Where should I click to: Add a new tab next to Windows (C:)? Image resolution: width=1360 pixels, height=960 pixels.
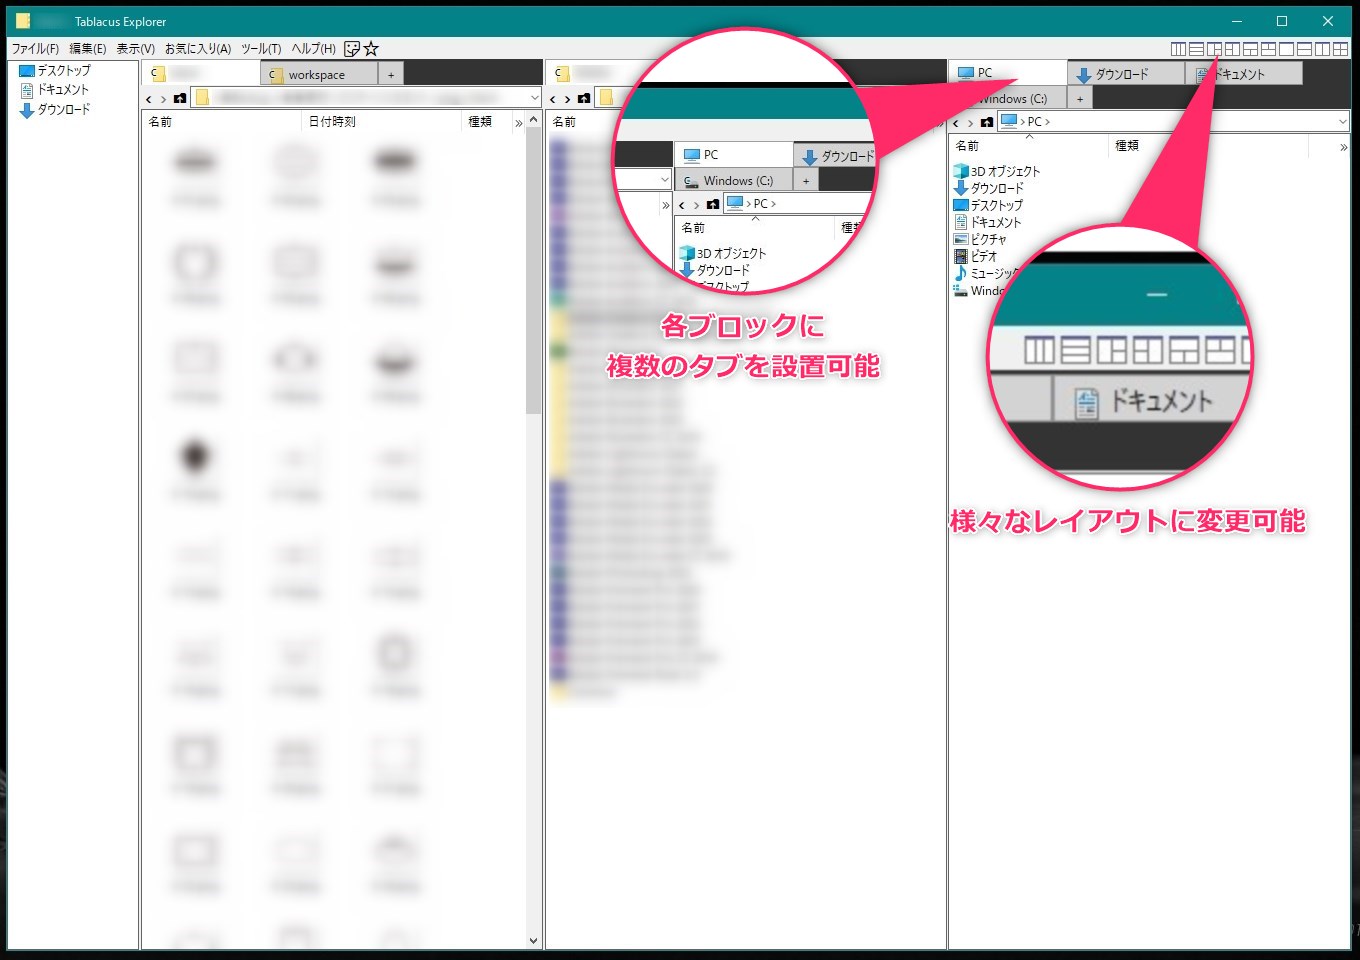pyautogui.click(x=1080, y=99)
